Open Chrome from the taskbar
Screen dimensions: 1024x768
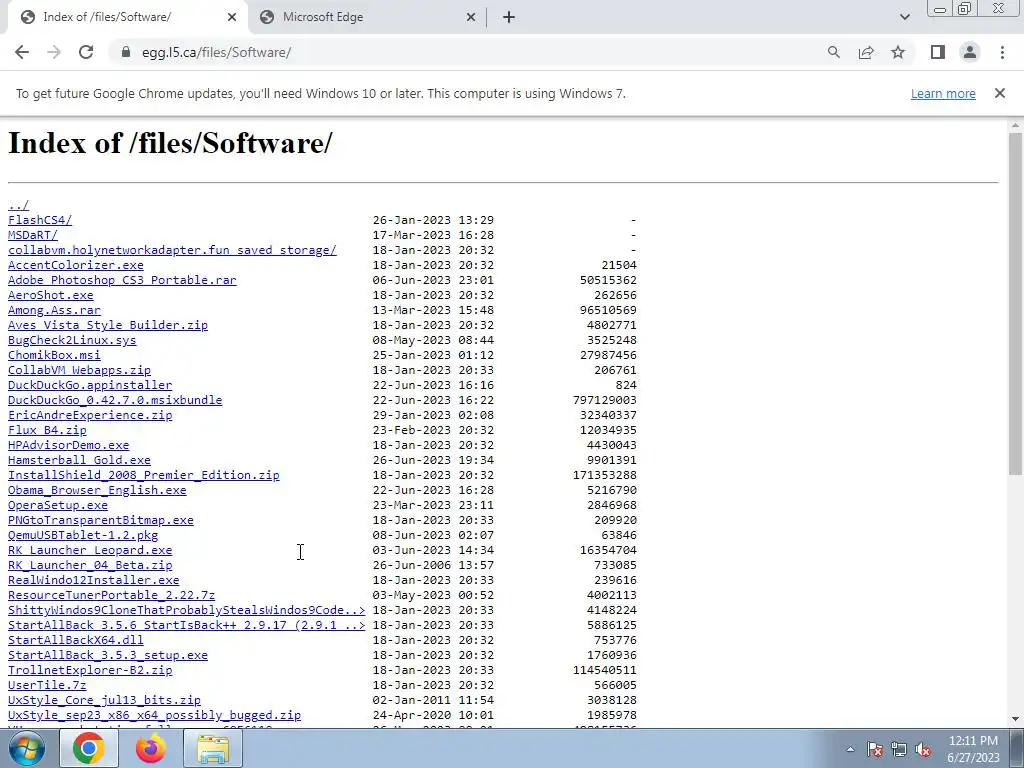pos(89,748)
